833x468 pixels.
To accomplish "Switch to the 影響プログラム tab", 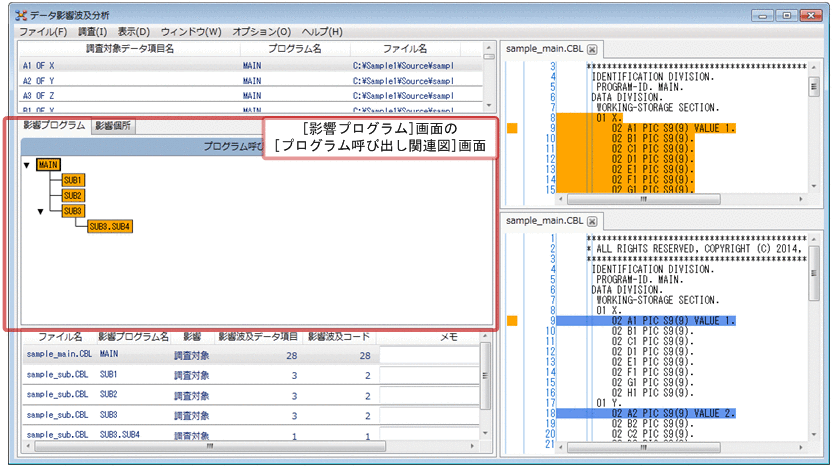I will pyautogui.click(x=54, y=125).
